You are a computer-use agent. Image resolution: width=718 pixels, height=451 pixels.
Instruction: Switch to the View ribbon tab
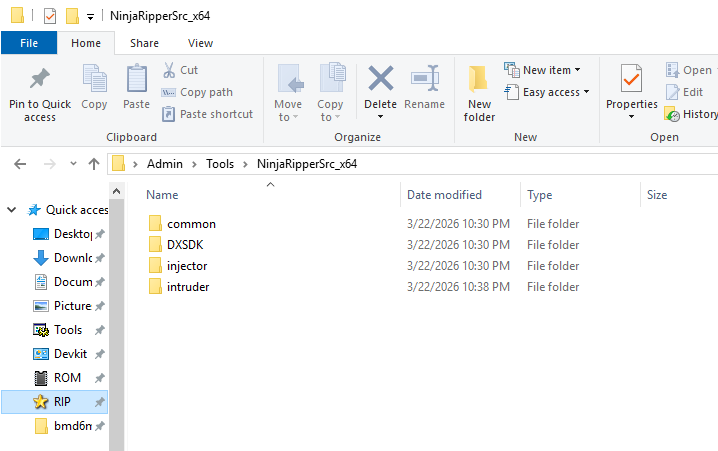200,43
